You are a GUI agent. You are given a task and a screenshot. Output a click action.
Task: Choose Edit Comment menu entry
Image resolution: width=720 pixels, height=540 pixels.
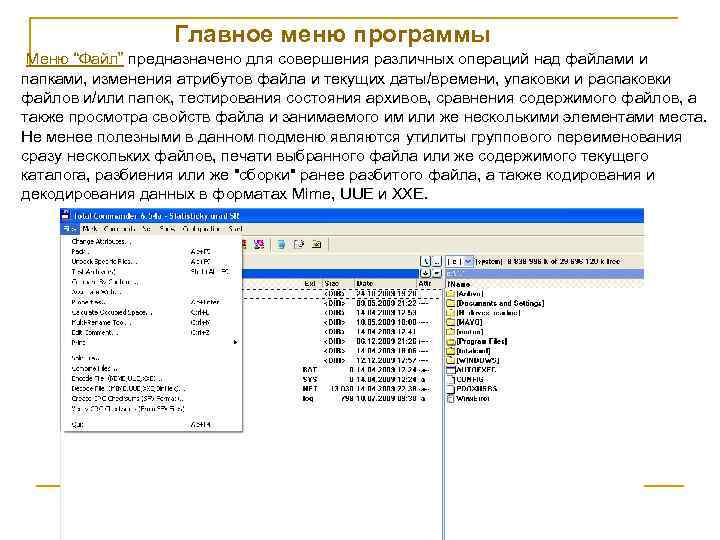[x=152, y=332]
